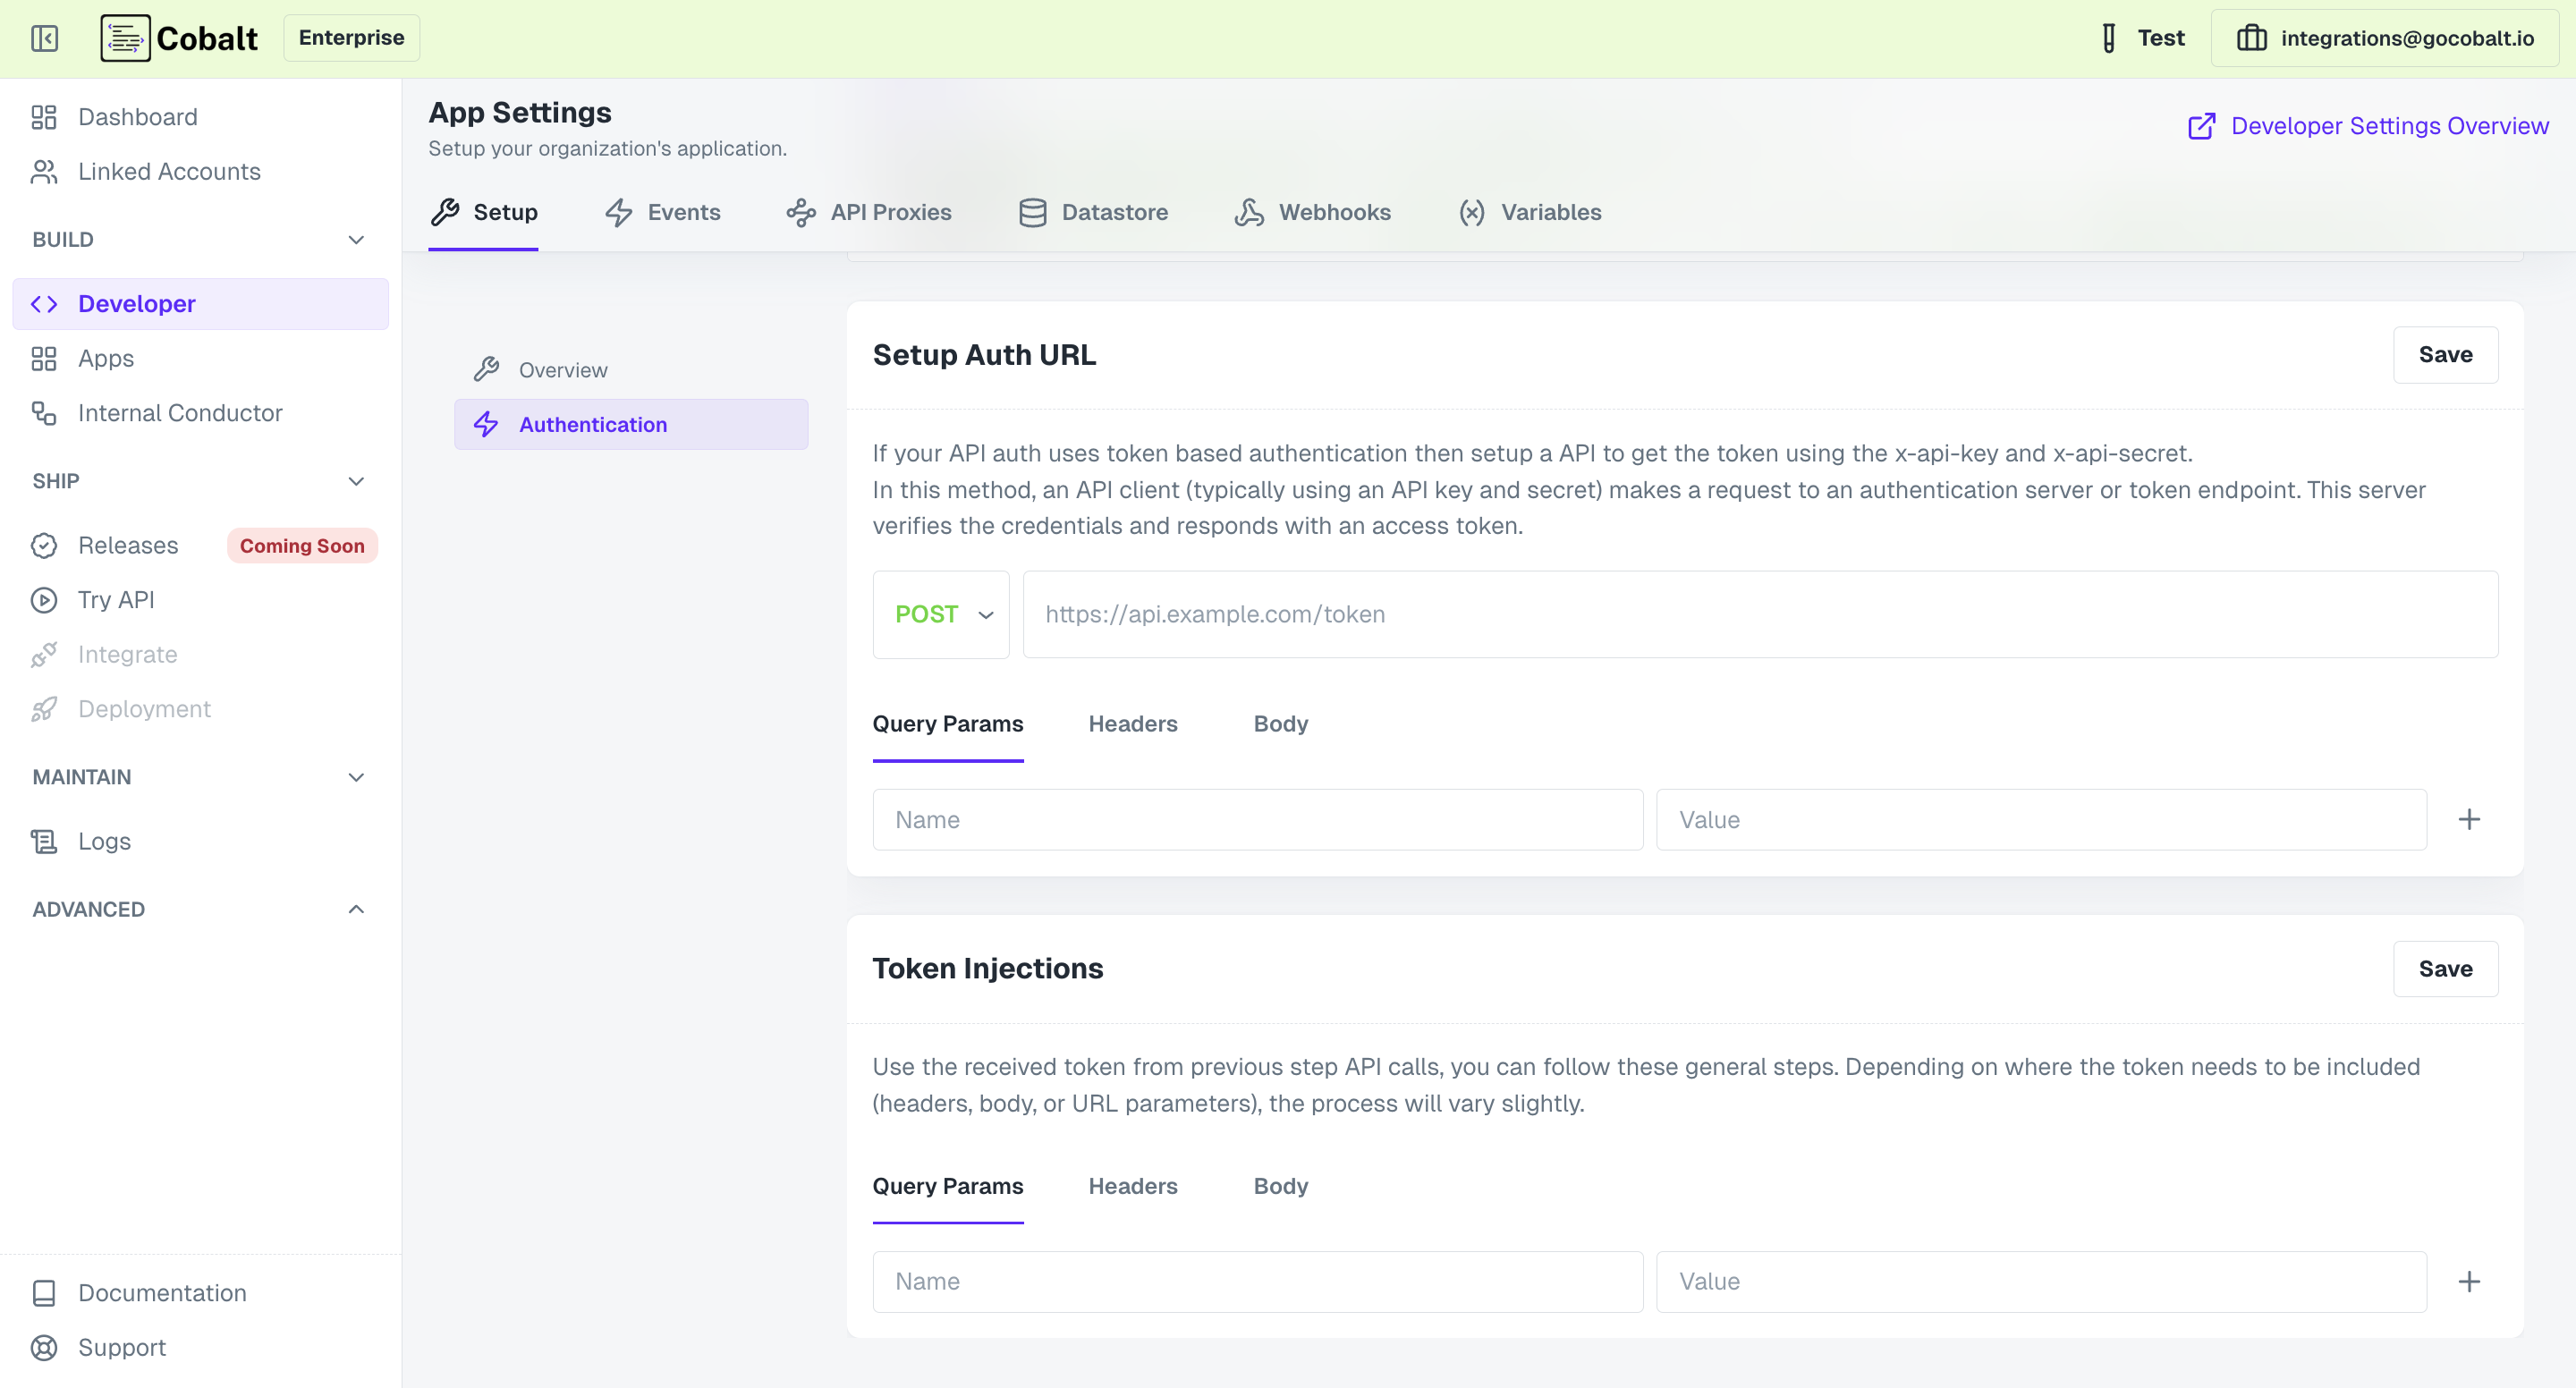Add query param row in Token Injections
The height and width of the screenshot is (1388, 2576).
[2468, 1281]
